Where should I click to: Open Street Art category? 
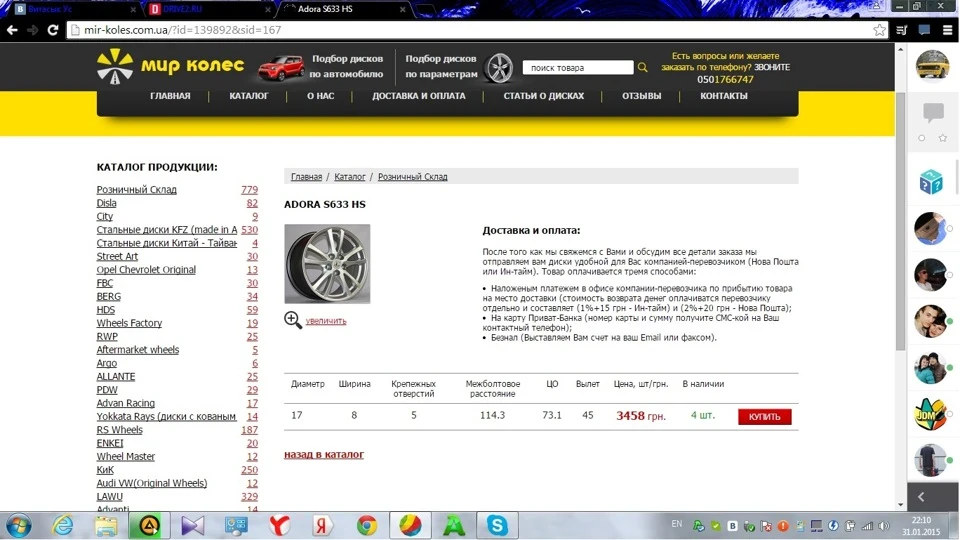(x=117, y=257)
